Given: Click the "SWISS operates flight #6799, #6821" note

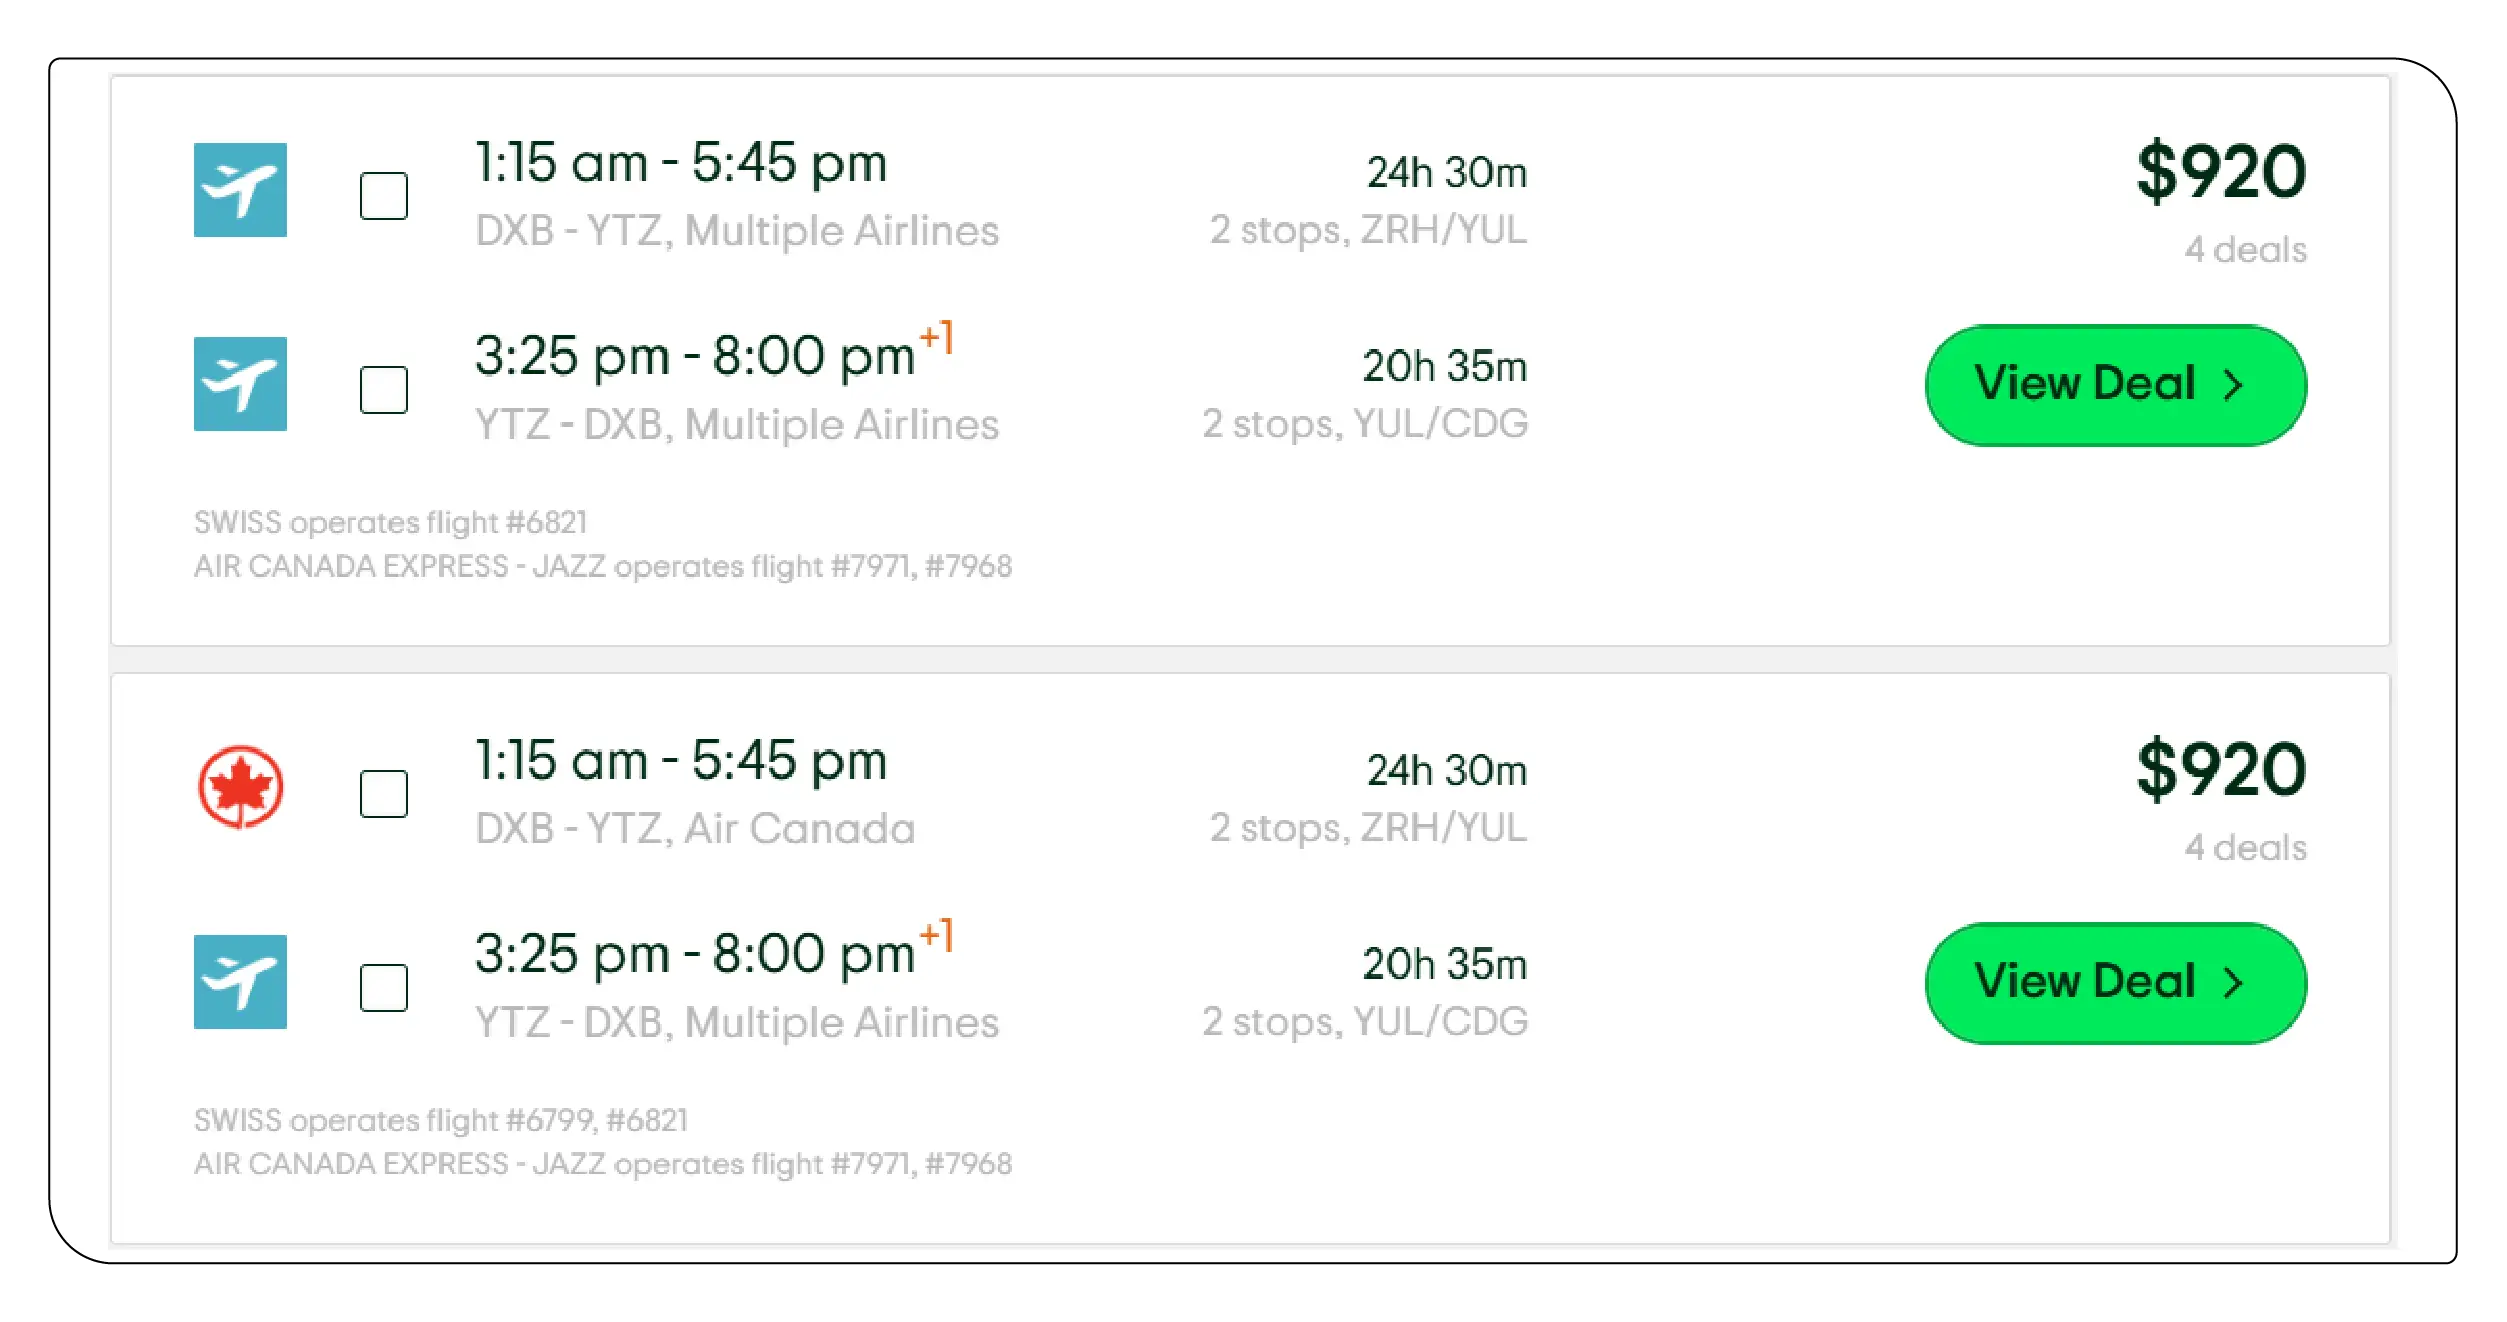Looking at the screenshot, I should click(x=441, y=1120).
